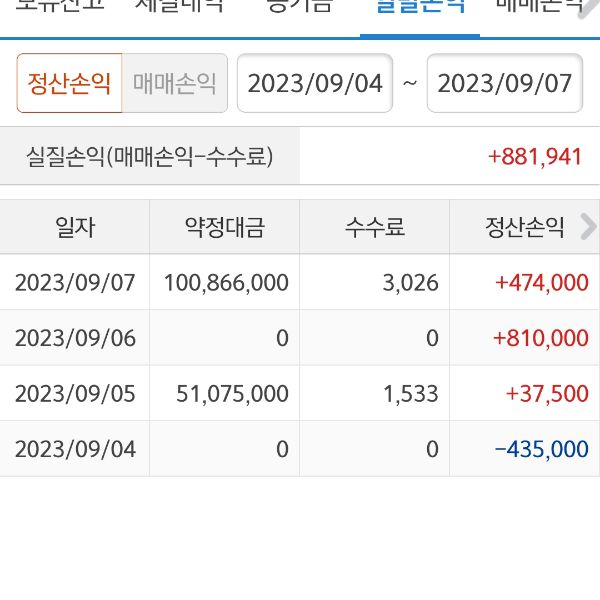Select the 2023/09/07 row date
This screenshot has width=600, height=600.
click(75, 282)
